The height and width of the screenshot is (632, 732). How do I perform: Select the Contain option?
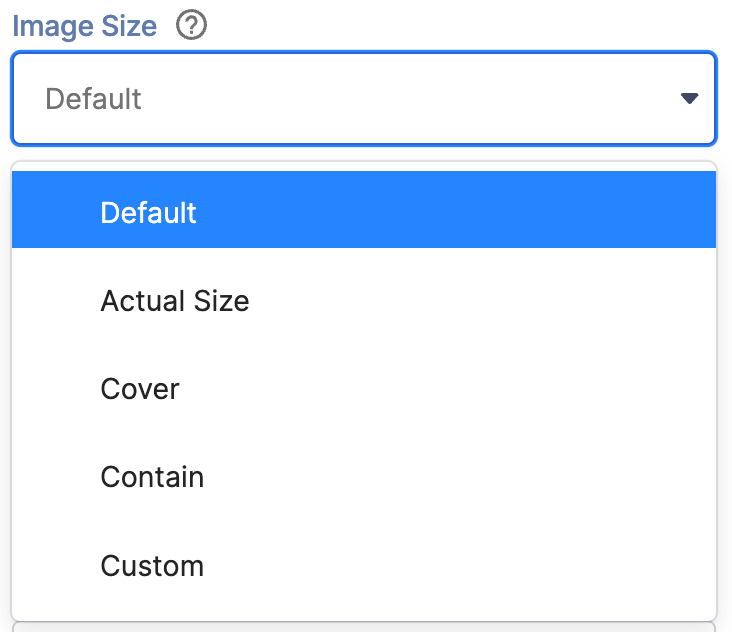pyautogui.click(x=364, y=477)
